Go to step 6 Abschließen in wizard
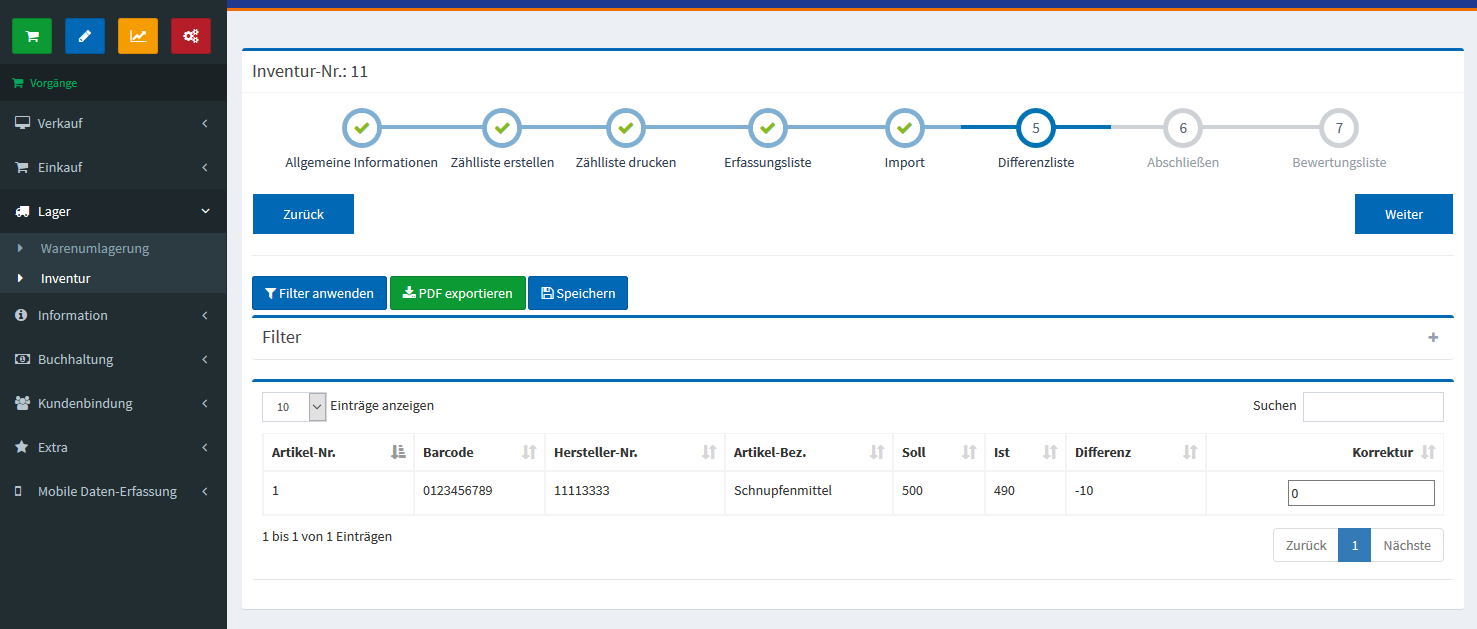This screenshot has width=1477, height=629. 1183,129
